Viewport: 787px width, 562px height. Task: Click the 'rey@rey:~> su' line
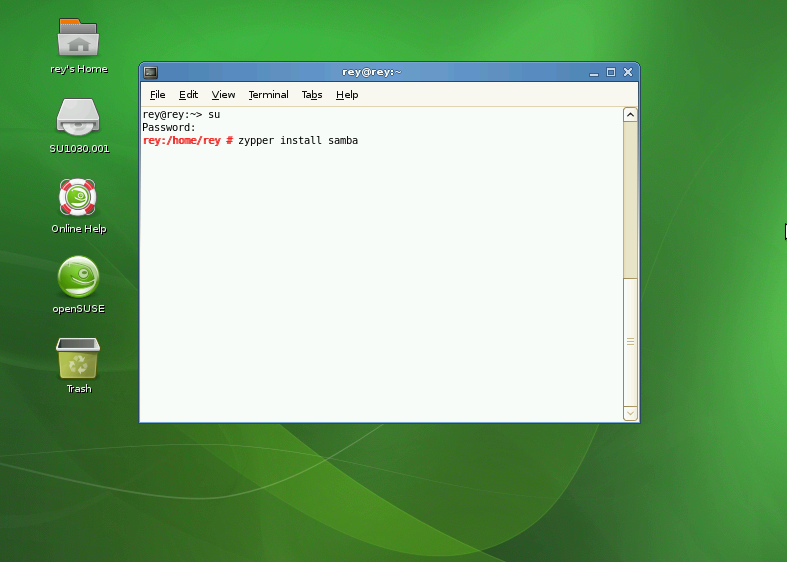181,114
